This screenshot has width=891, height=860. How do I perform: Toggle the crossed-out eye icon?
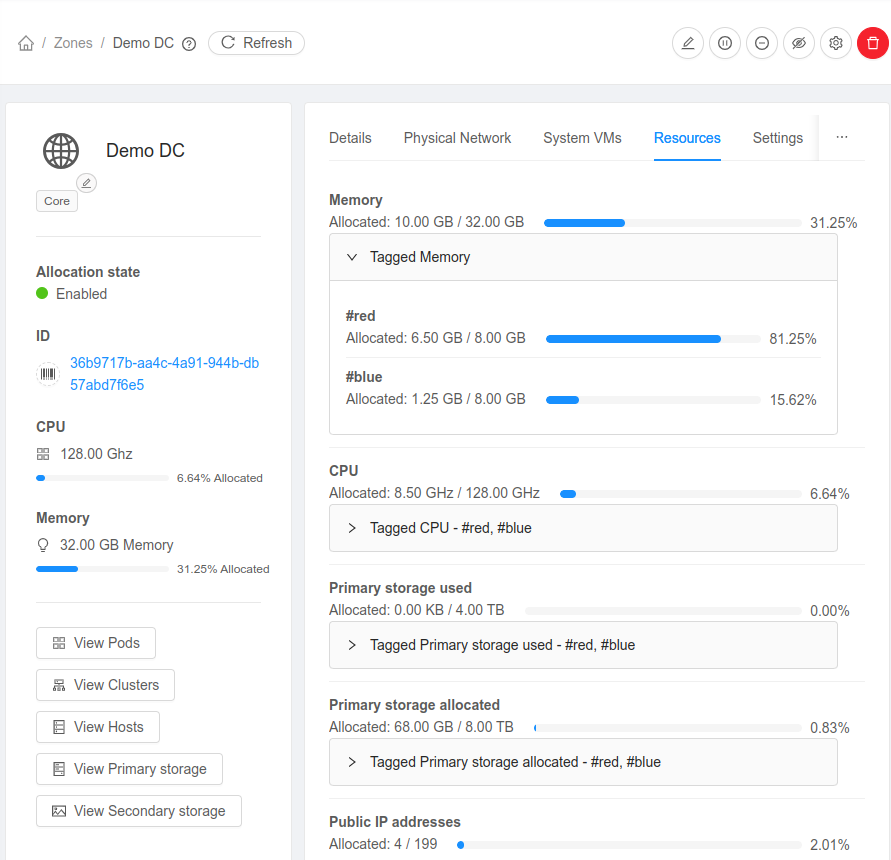pyautogui.click(x=799, y=43)
